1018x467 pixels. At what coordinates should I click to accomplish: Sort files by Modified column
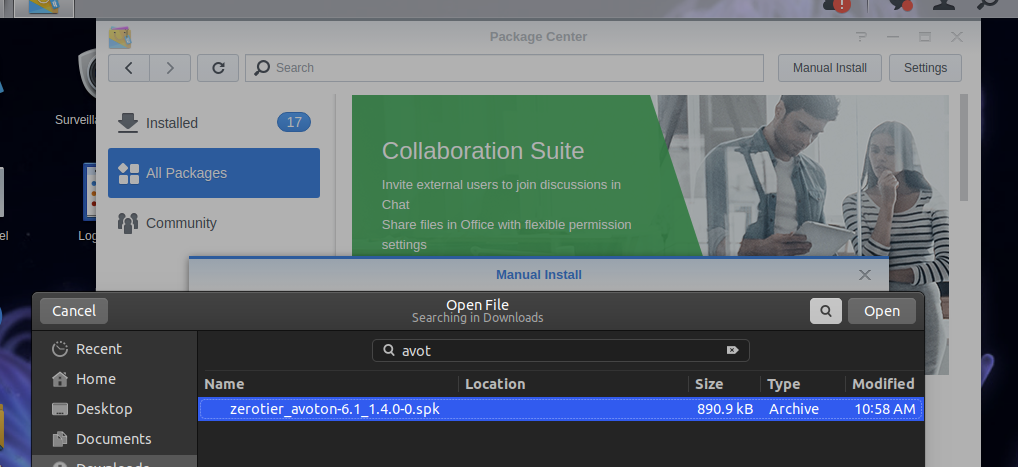pyautogui.click(x=884, y=384)
